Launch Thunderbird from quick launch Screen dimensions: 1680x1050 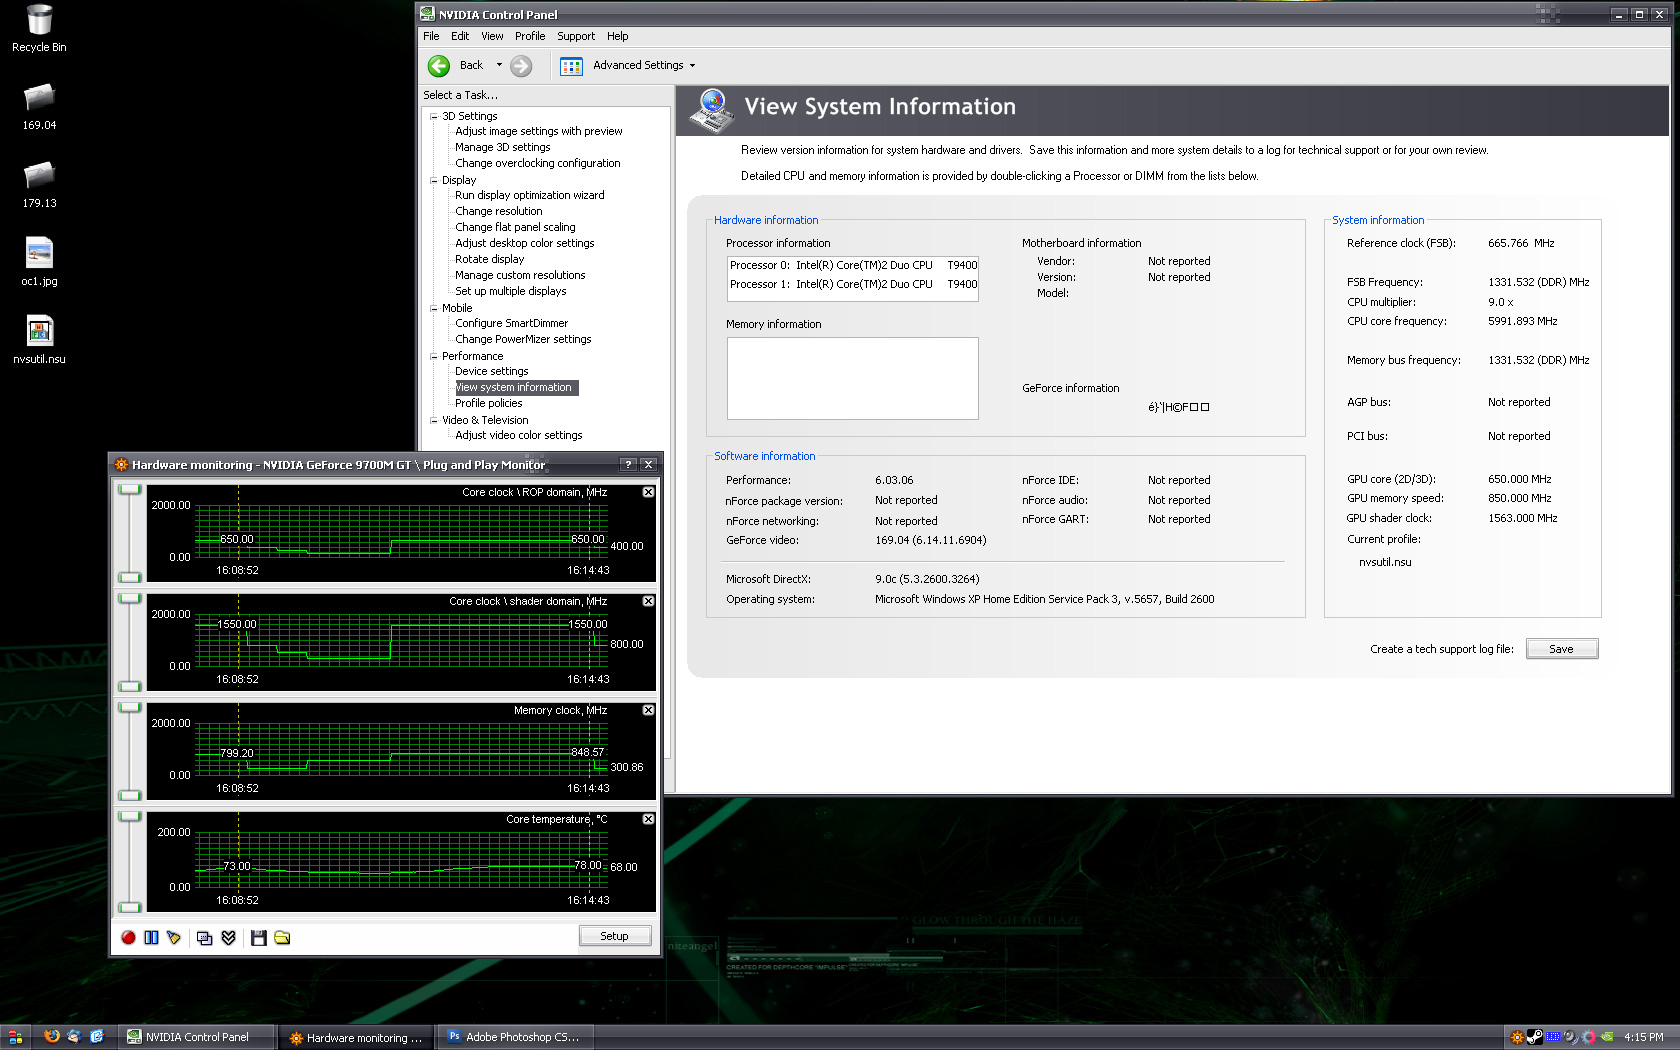click(x=74, y=1037)
